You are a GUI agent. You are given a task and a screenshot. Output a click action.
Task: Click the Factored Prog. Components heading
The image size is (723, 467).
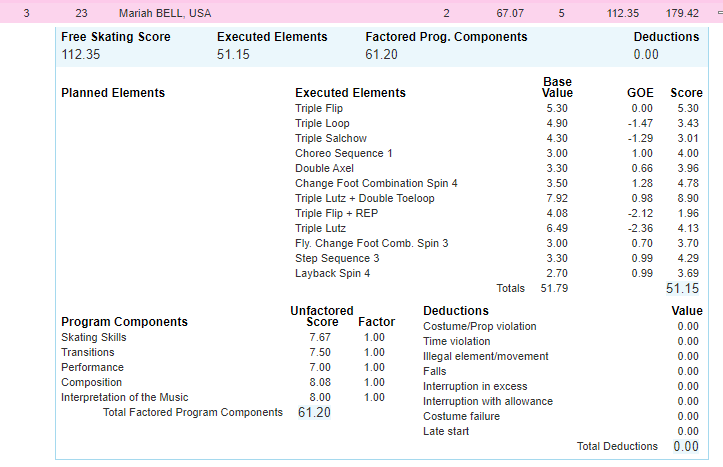446,37
